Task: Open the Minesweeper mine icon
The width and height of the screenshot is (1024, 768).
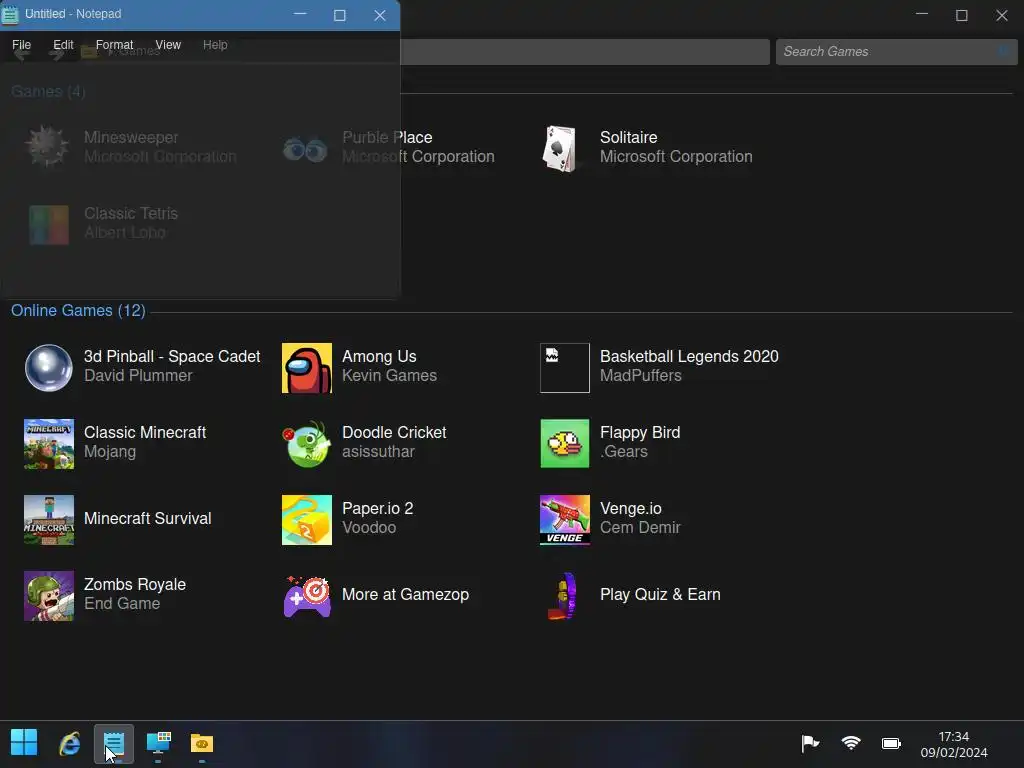Action: click(x=47, y=146)
